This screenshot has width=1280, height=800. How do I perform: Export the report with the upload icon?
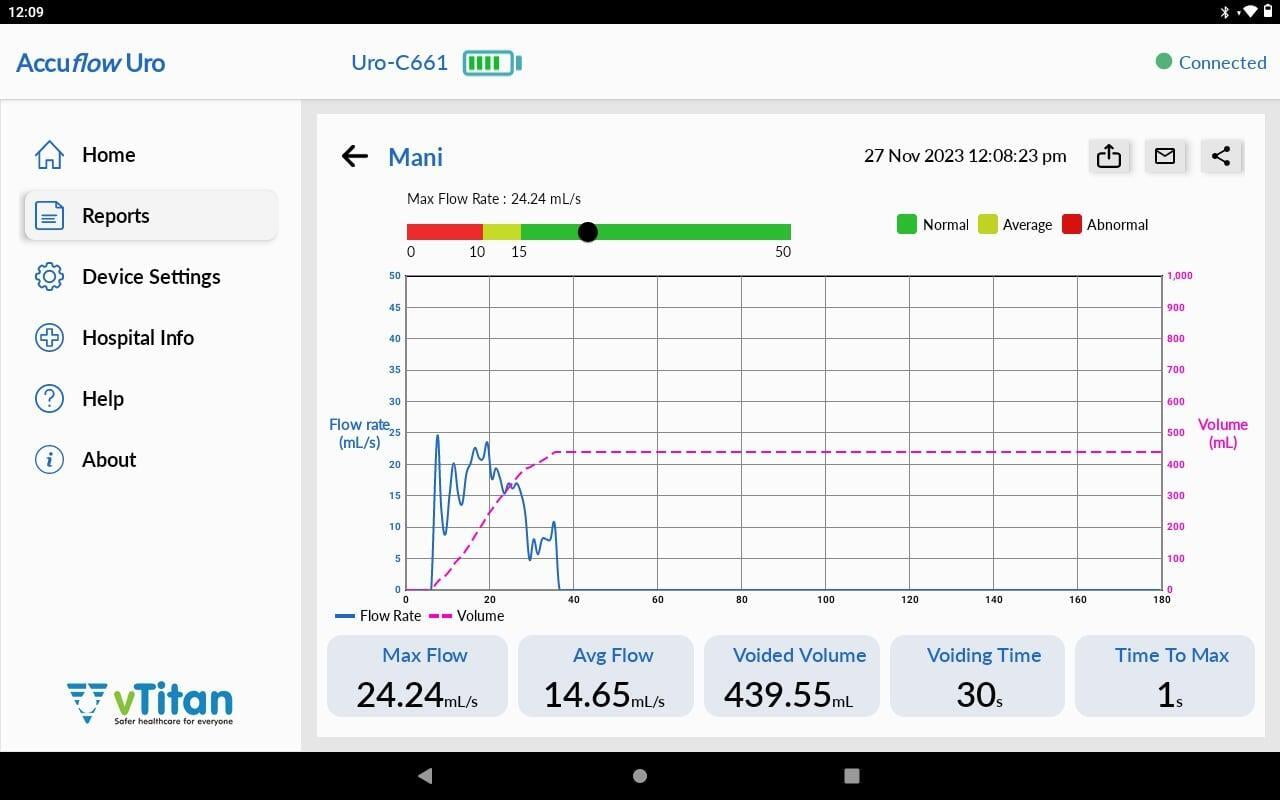coord(1109,156)
